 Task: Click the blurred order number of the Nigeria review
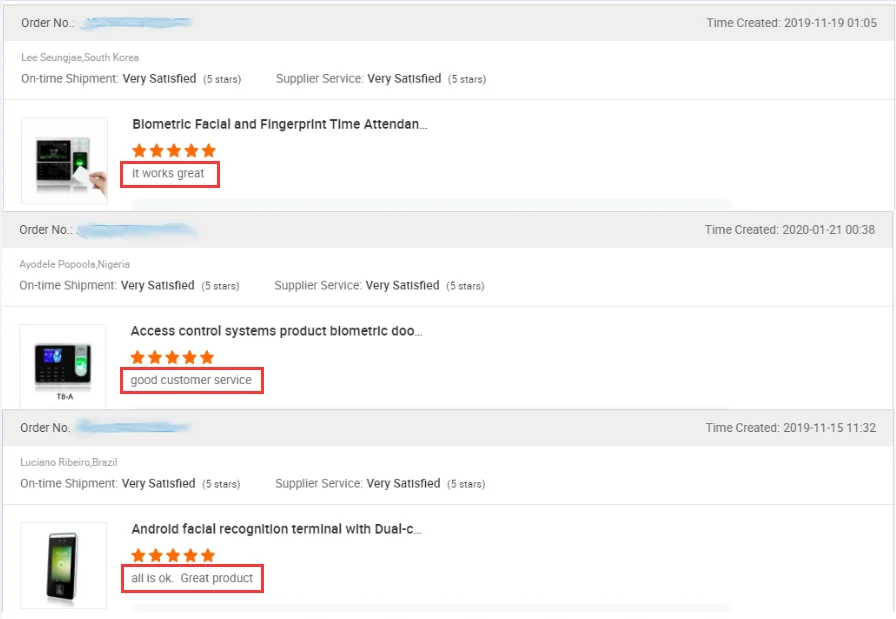(137, 230)
